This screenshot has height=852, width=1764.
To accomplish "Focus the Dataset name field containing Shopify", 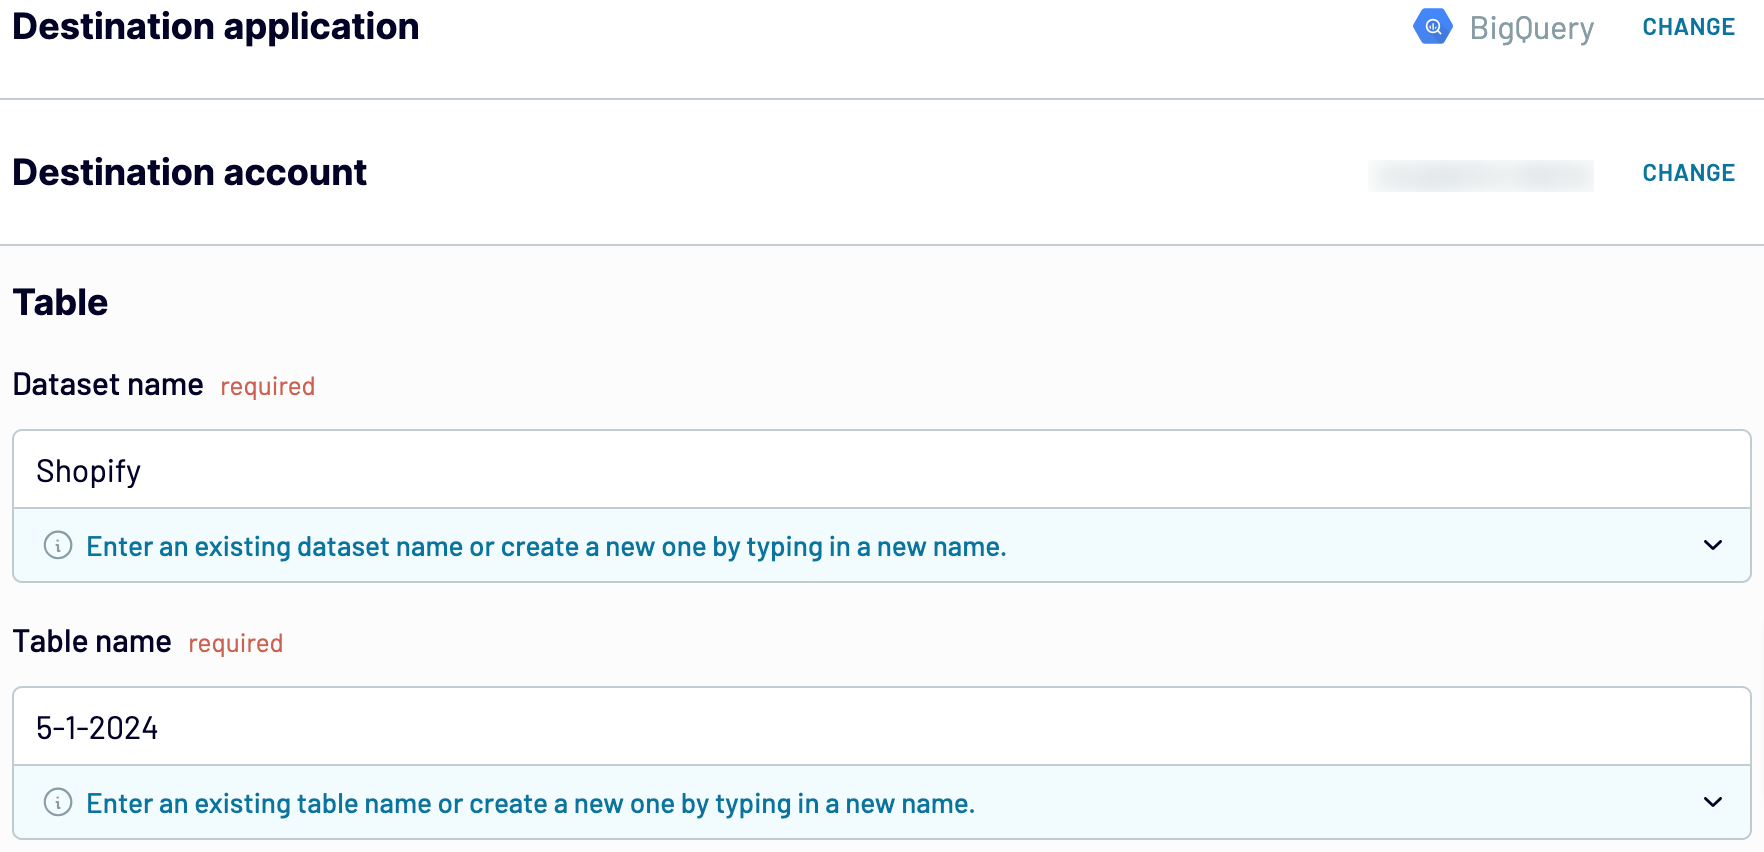I will tap(881, 471).
